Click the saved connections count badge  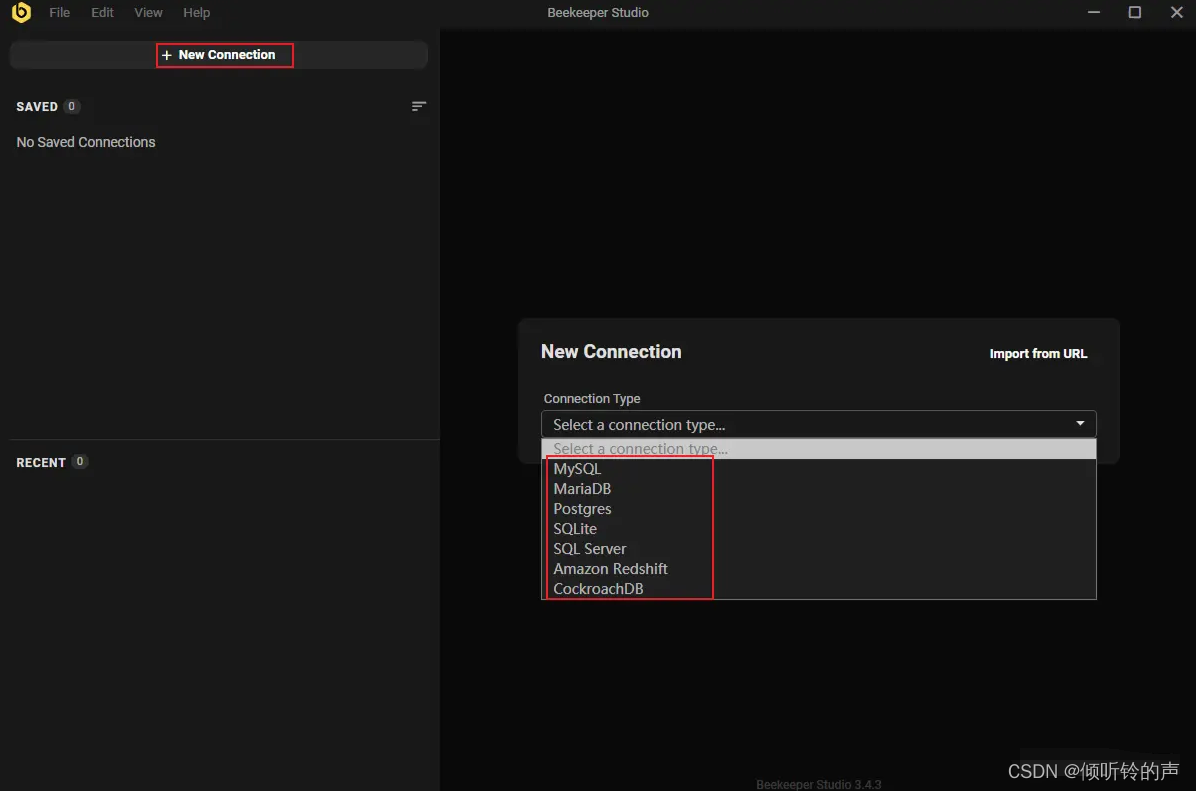[x=72, y=106]
